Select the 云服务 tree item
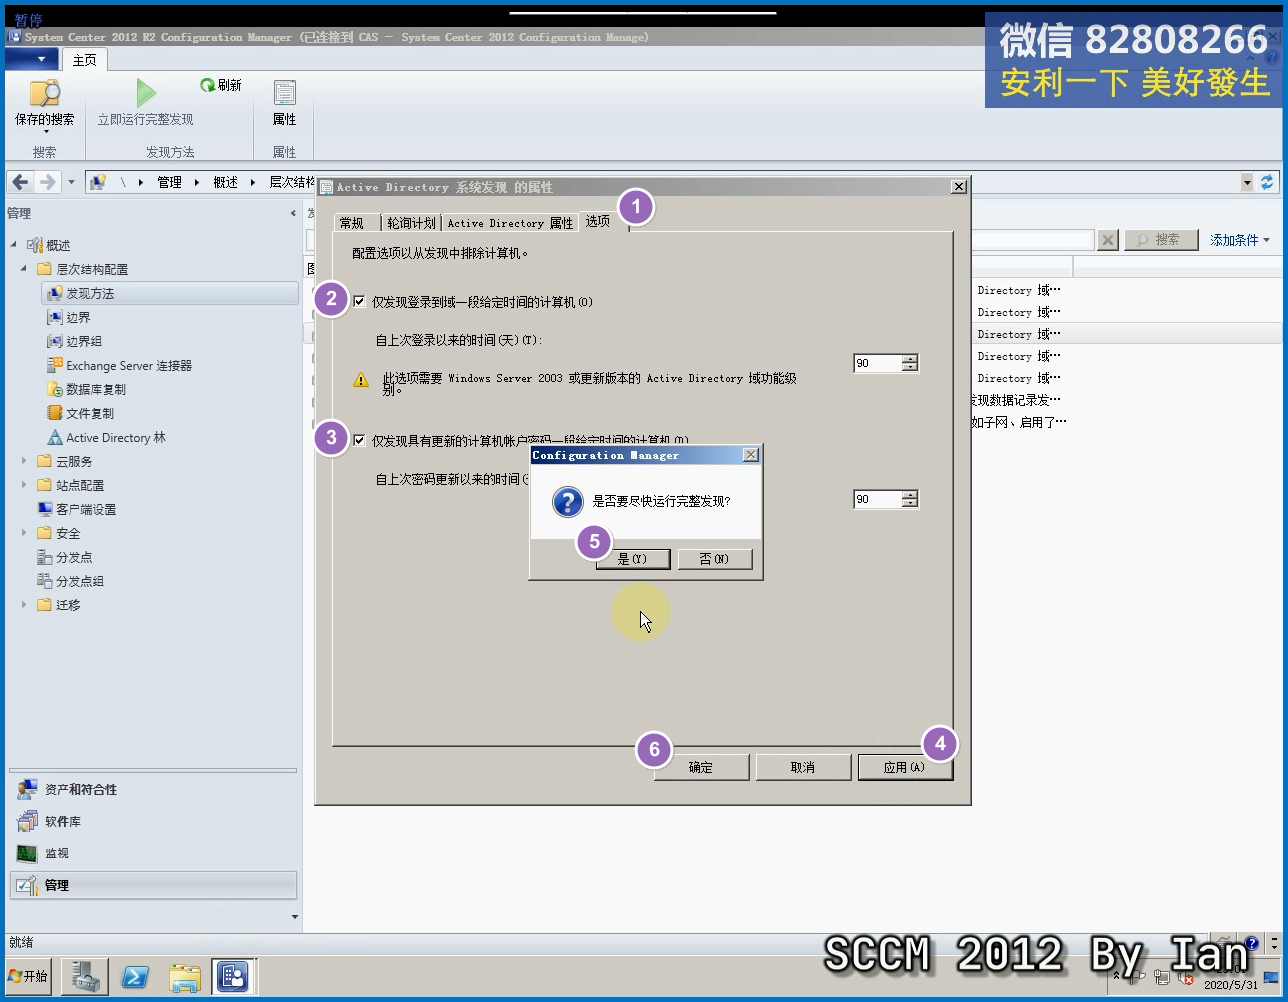1288x1002 pixels. pyautogui.click(x=74, y=461)
